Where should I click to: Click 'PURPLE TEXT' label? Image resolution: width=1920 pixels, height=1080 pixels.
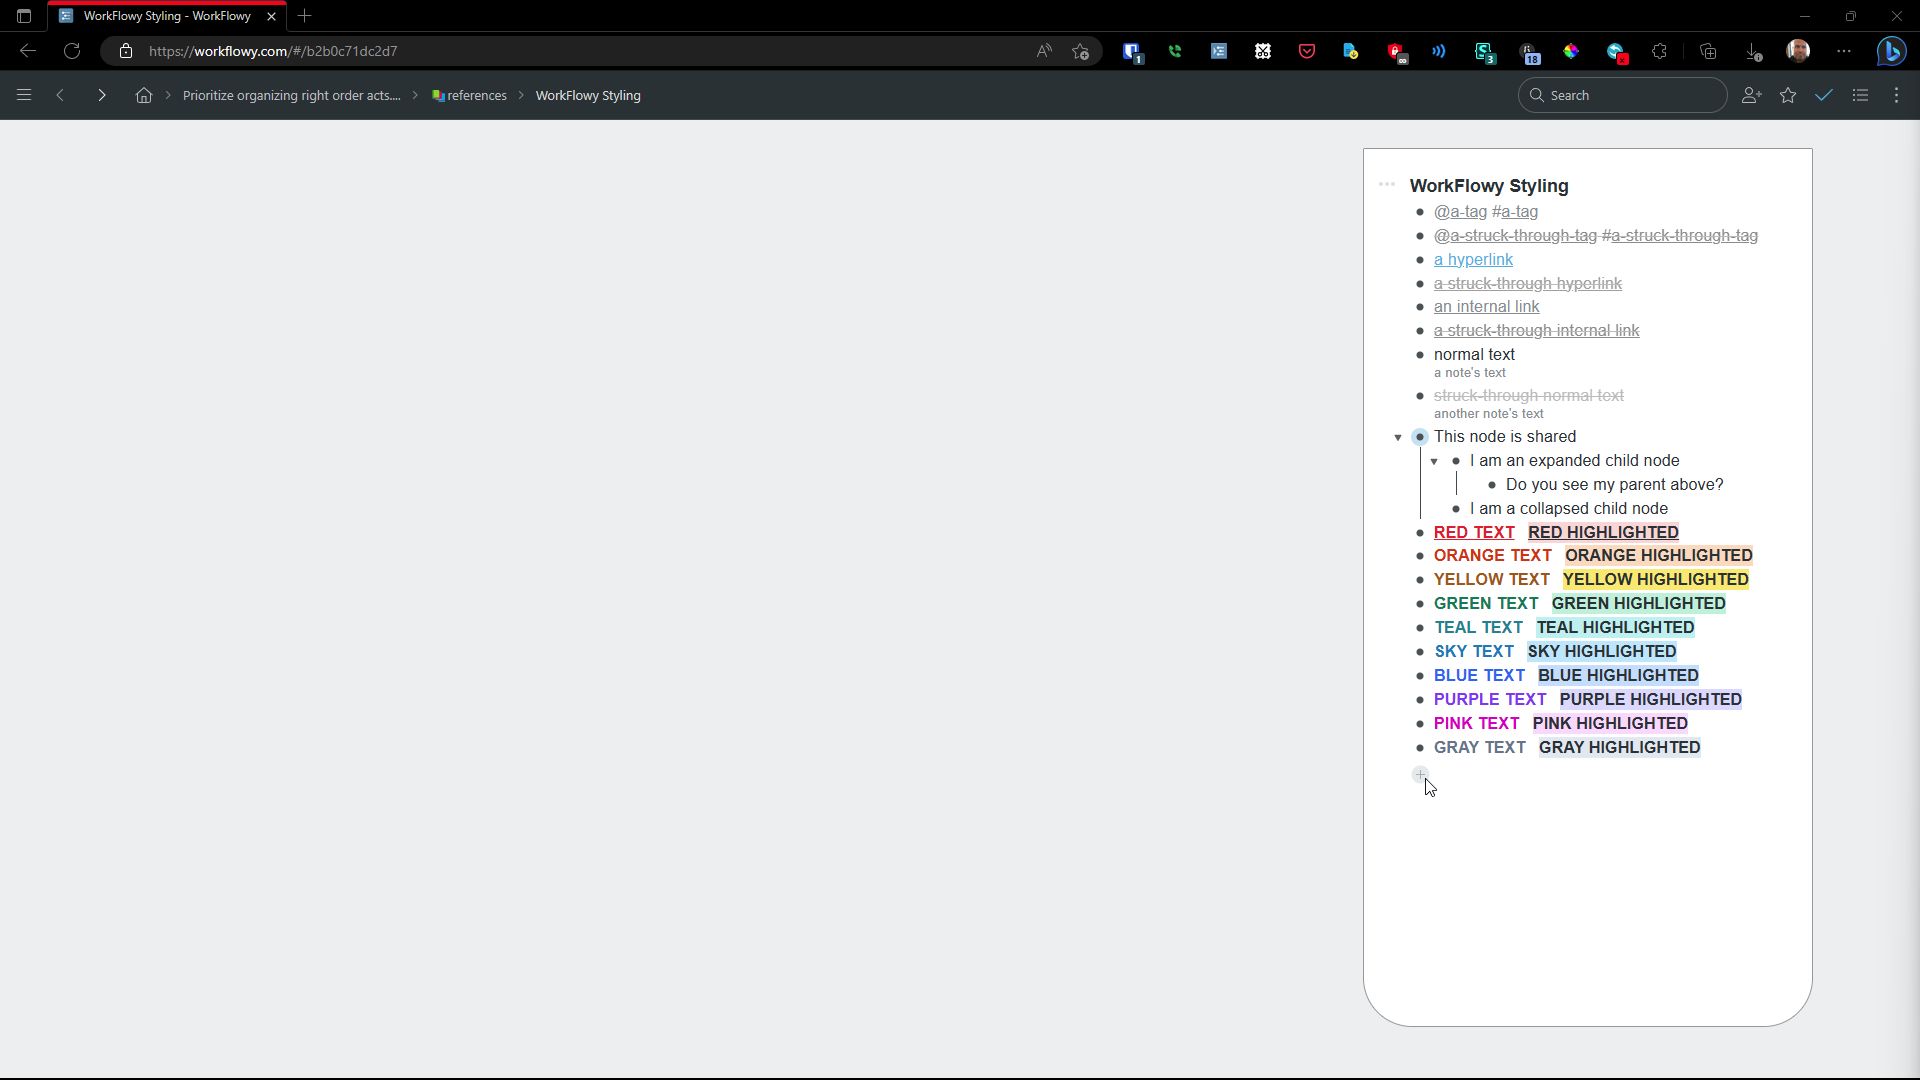pos(1490,700)
